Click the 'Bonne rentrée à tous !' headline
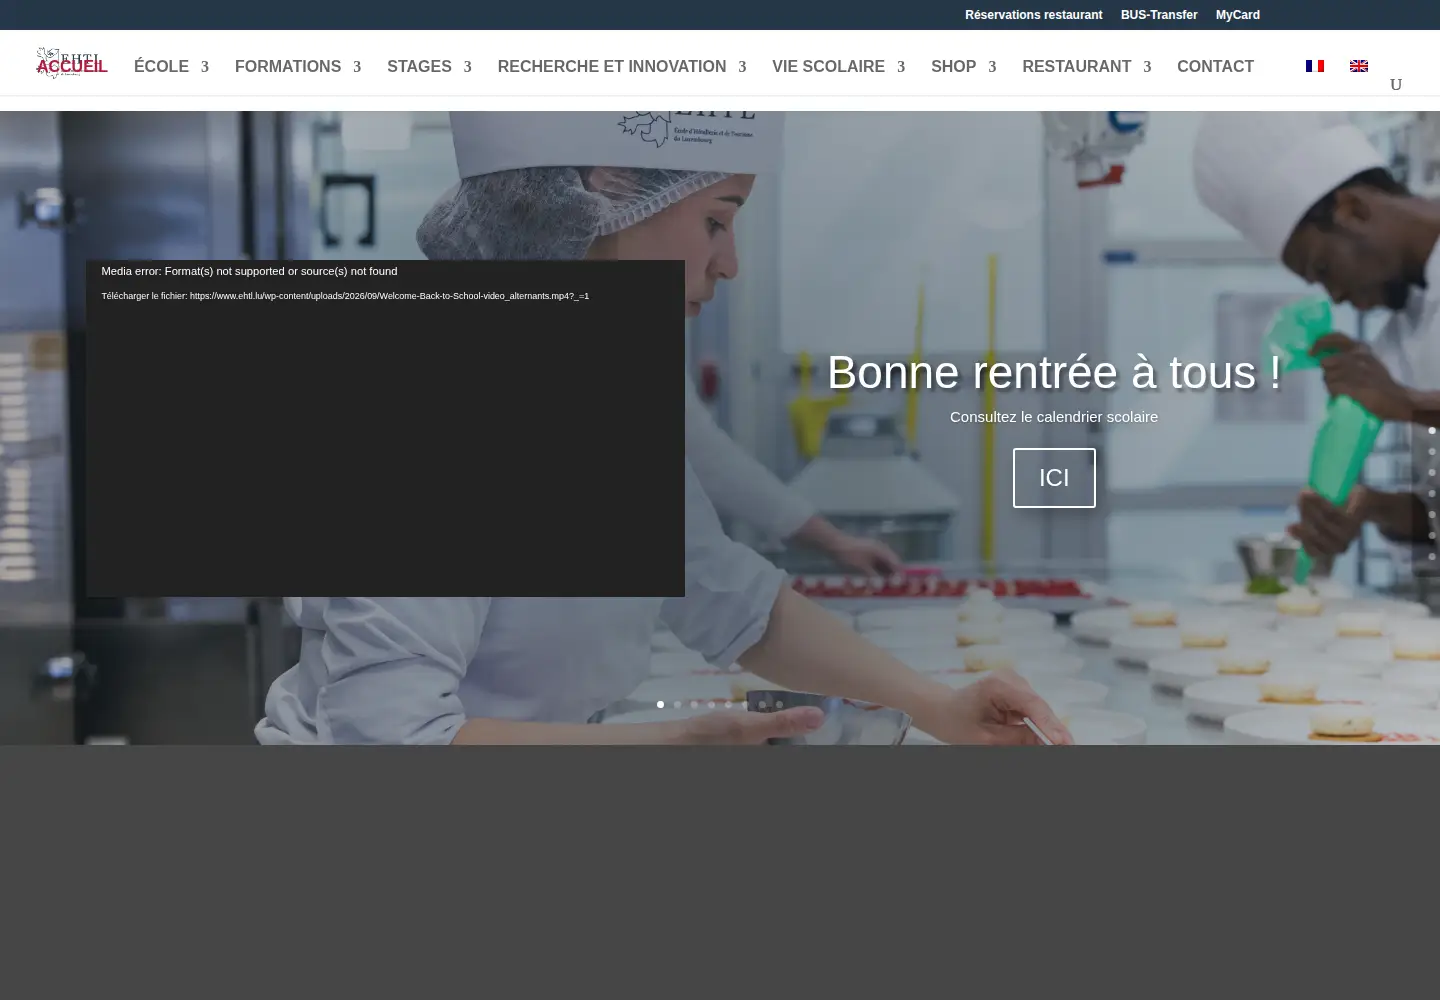1440x1000 pixels. click(x=1054, y=372)
